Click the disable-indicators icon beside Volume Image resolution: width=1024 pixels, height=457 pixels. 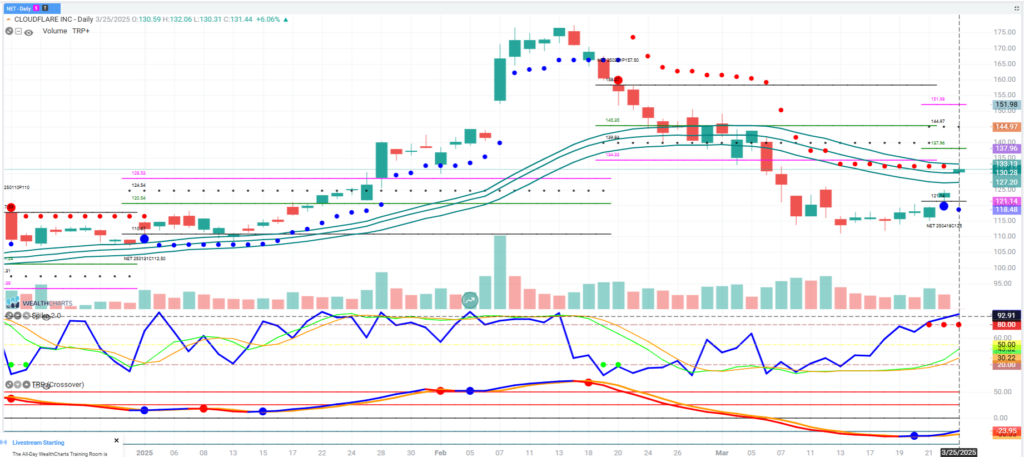(x=8, y=31)
